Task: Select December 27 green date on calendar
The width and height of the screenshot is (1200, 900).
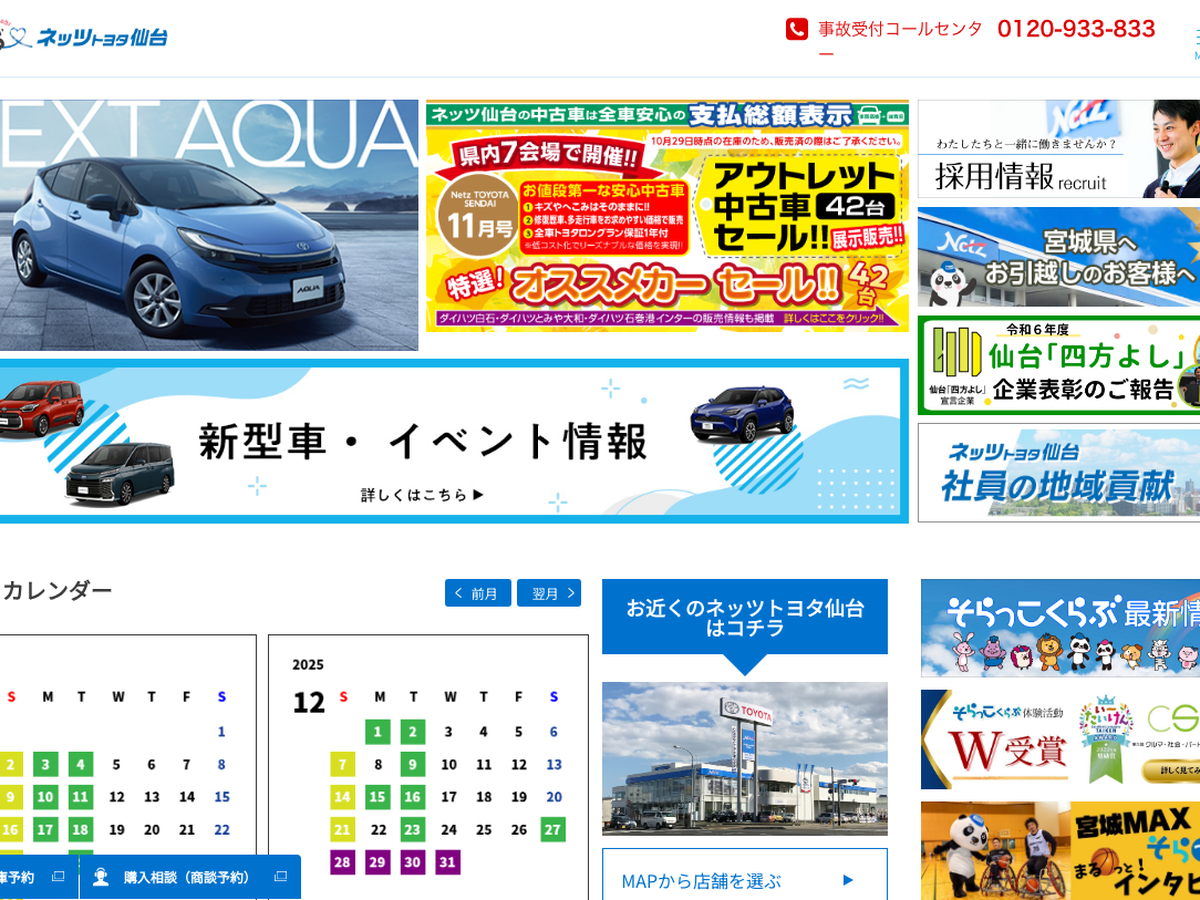Action: pyautogui.click(x=553, y=829)
